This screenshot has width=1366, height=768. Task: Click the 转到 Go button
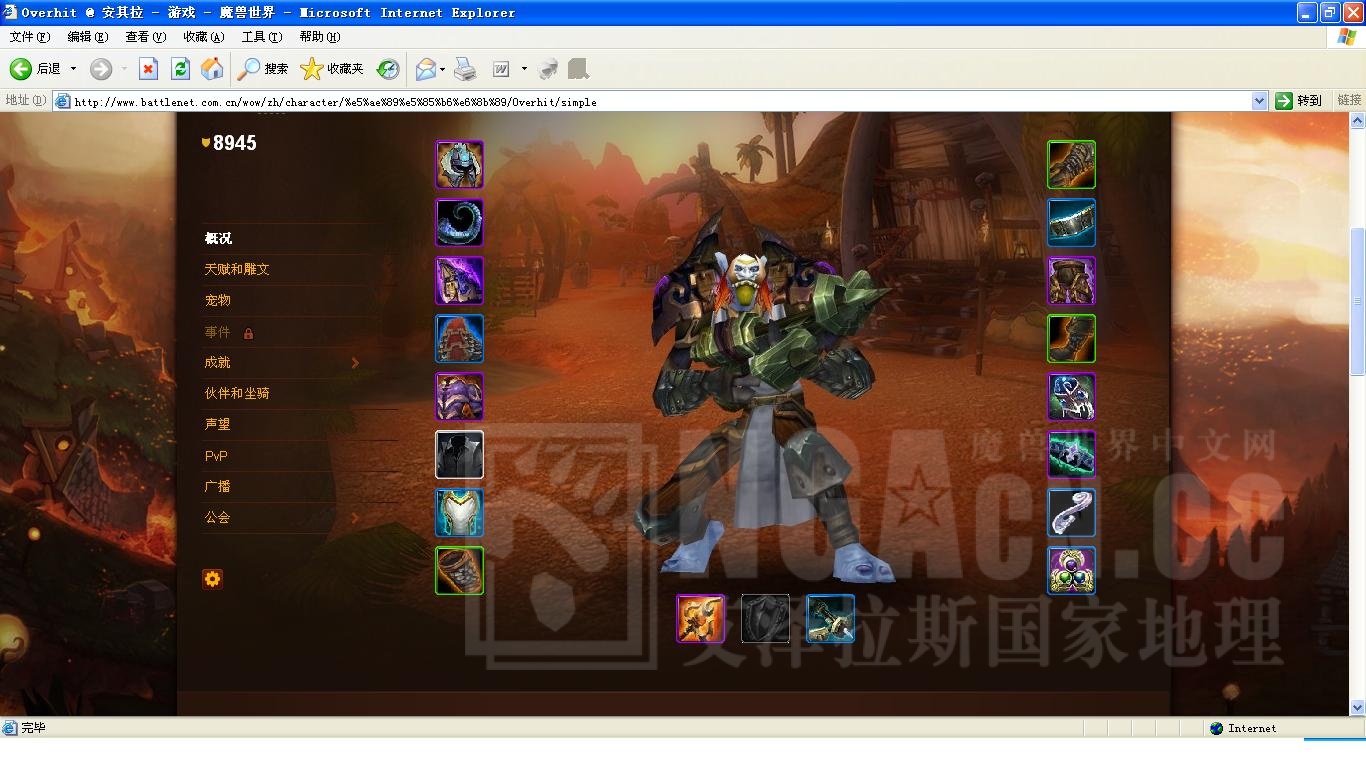(1300, 100)
